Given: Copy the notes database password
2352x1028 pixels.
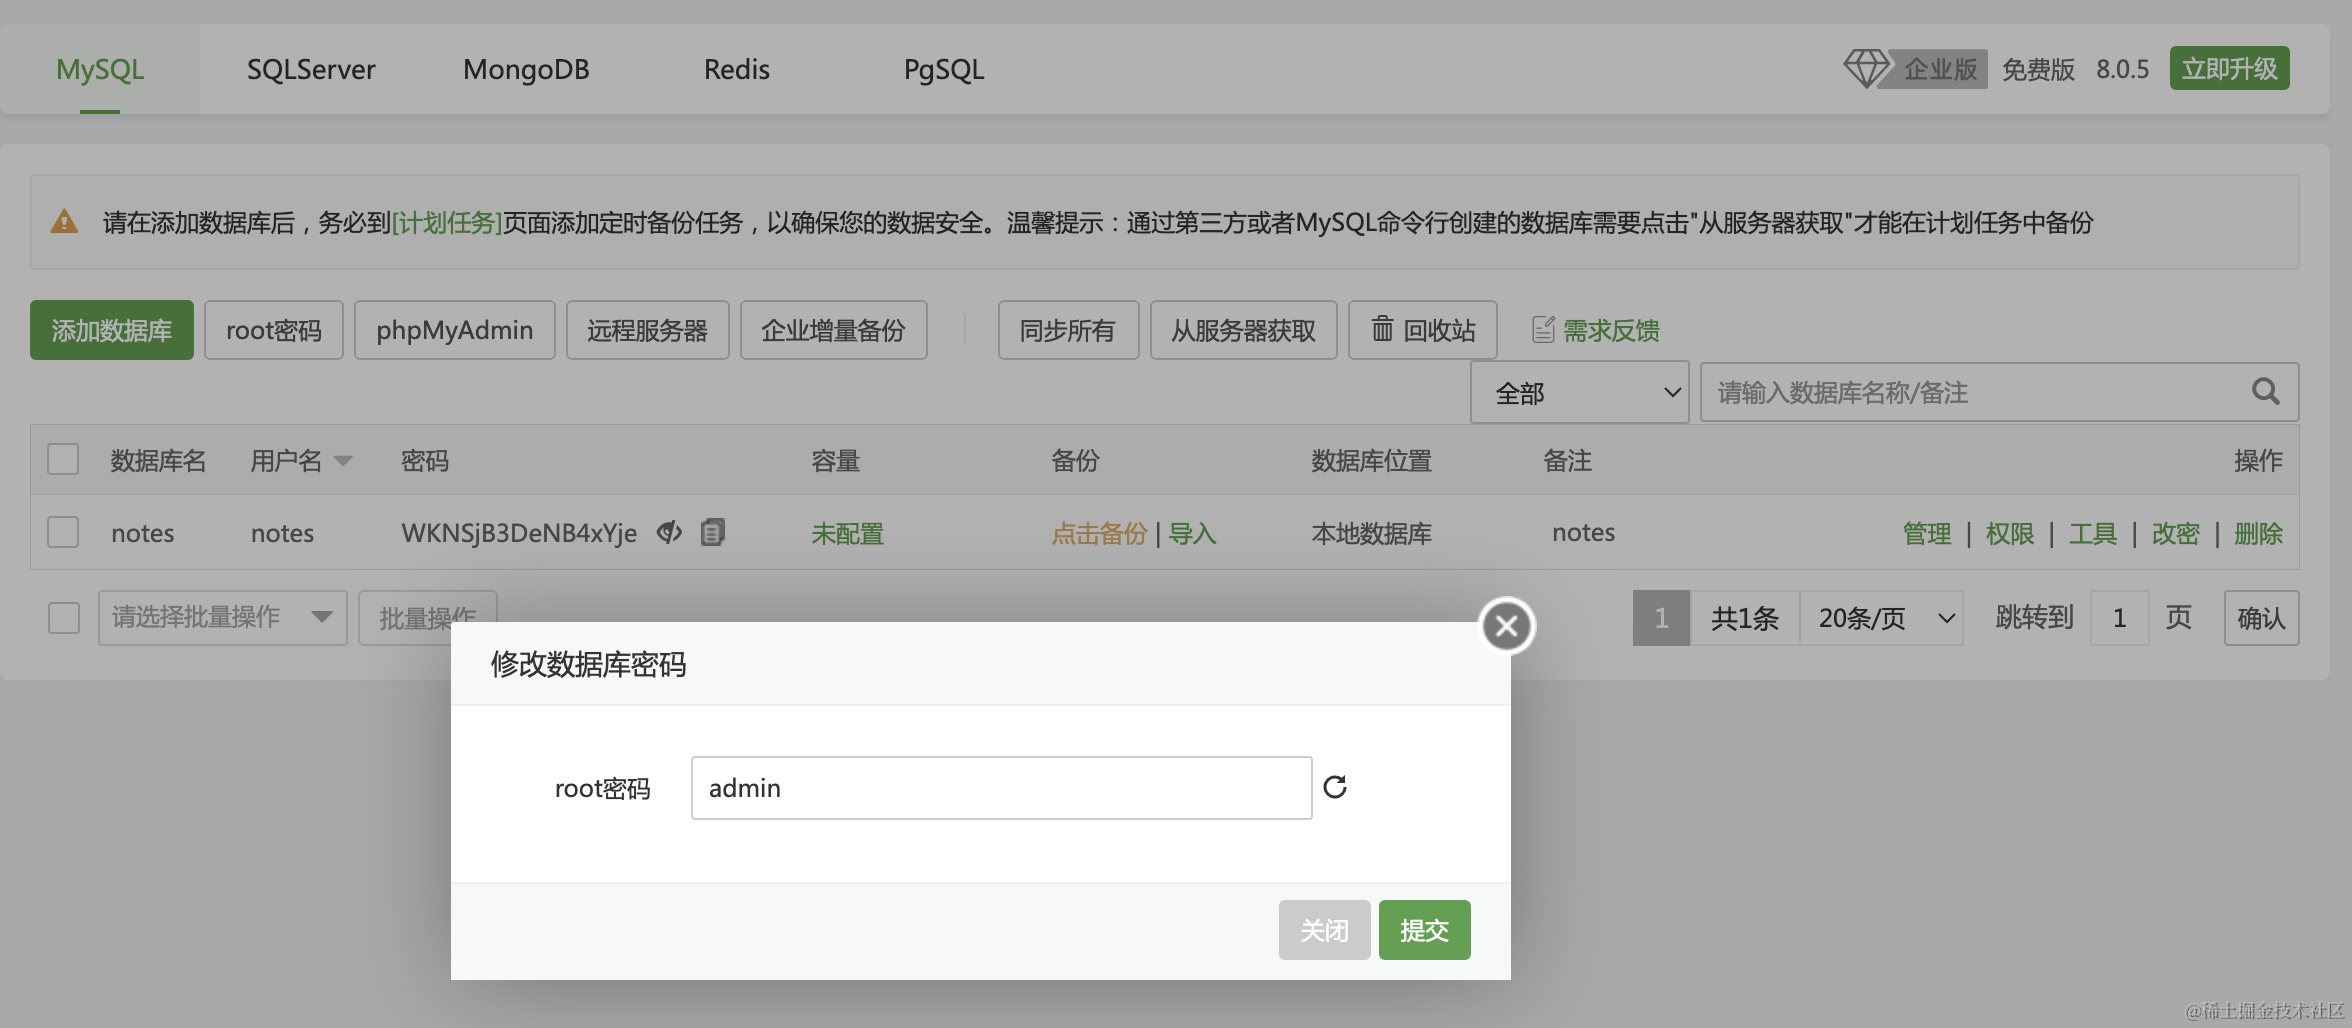Looking at the screenshot, I should click(712, 532).
